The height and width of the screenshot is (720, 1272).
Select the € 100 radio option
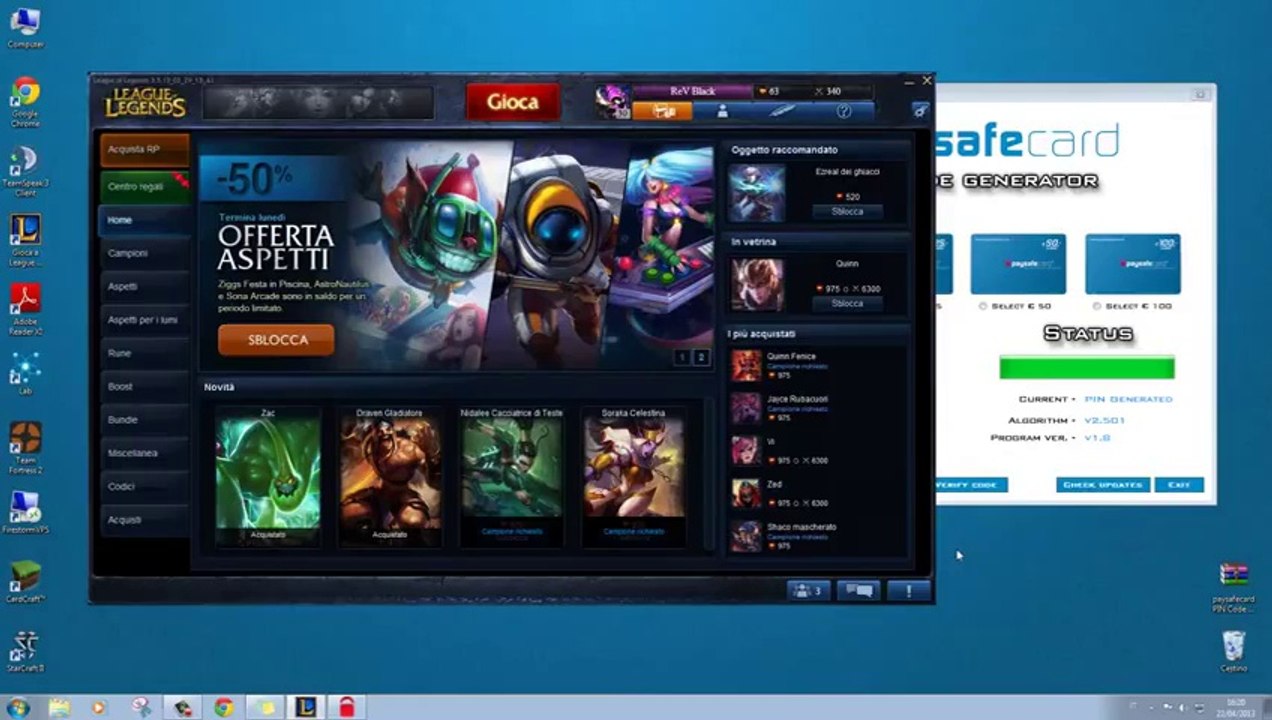(1097, 306)
